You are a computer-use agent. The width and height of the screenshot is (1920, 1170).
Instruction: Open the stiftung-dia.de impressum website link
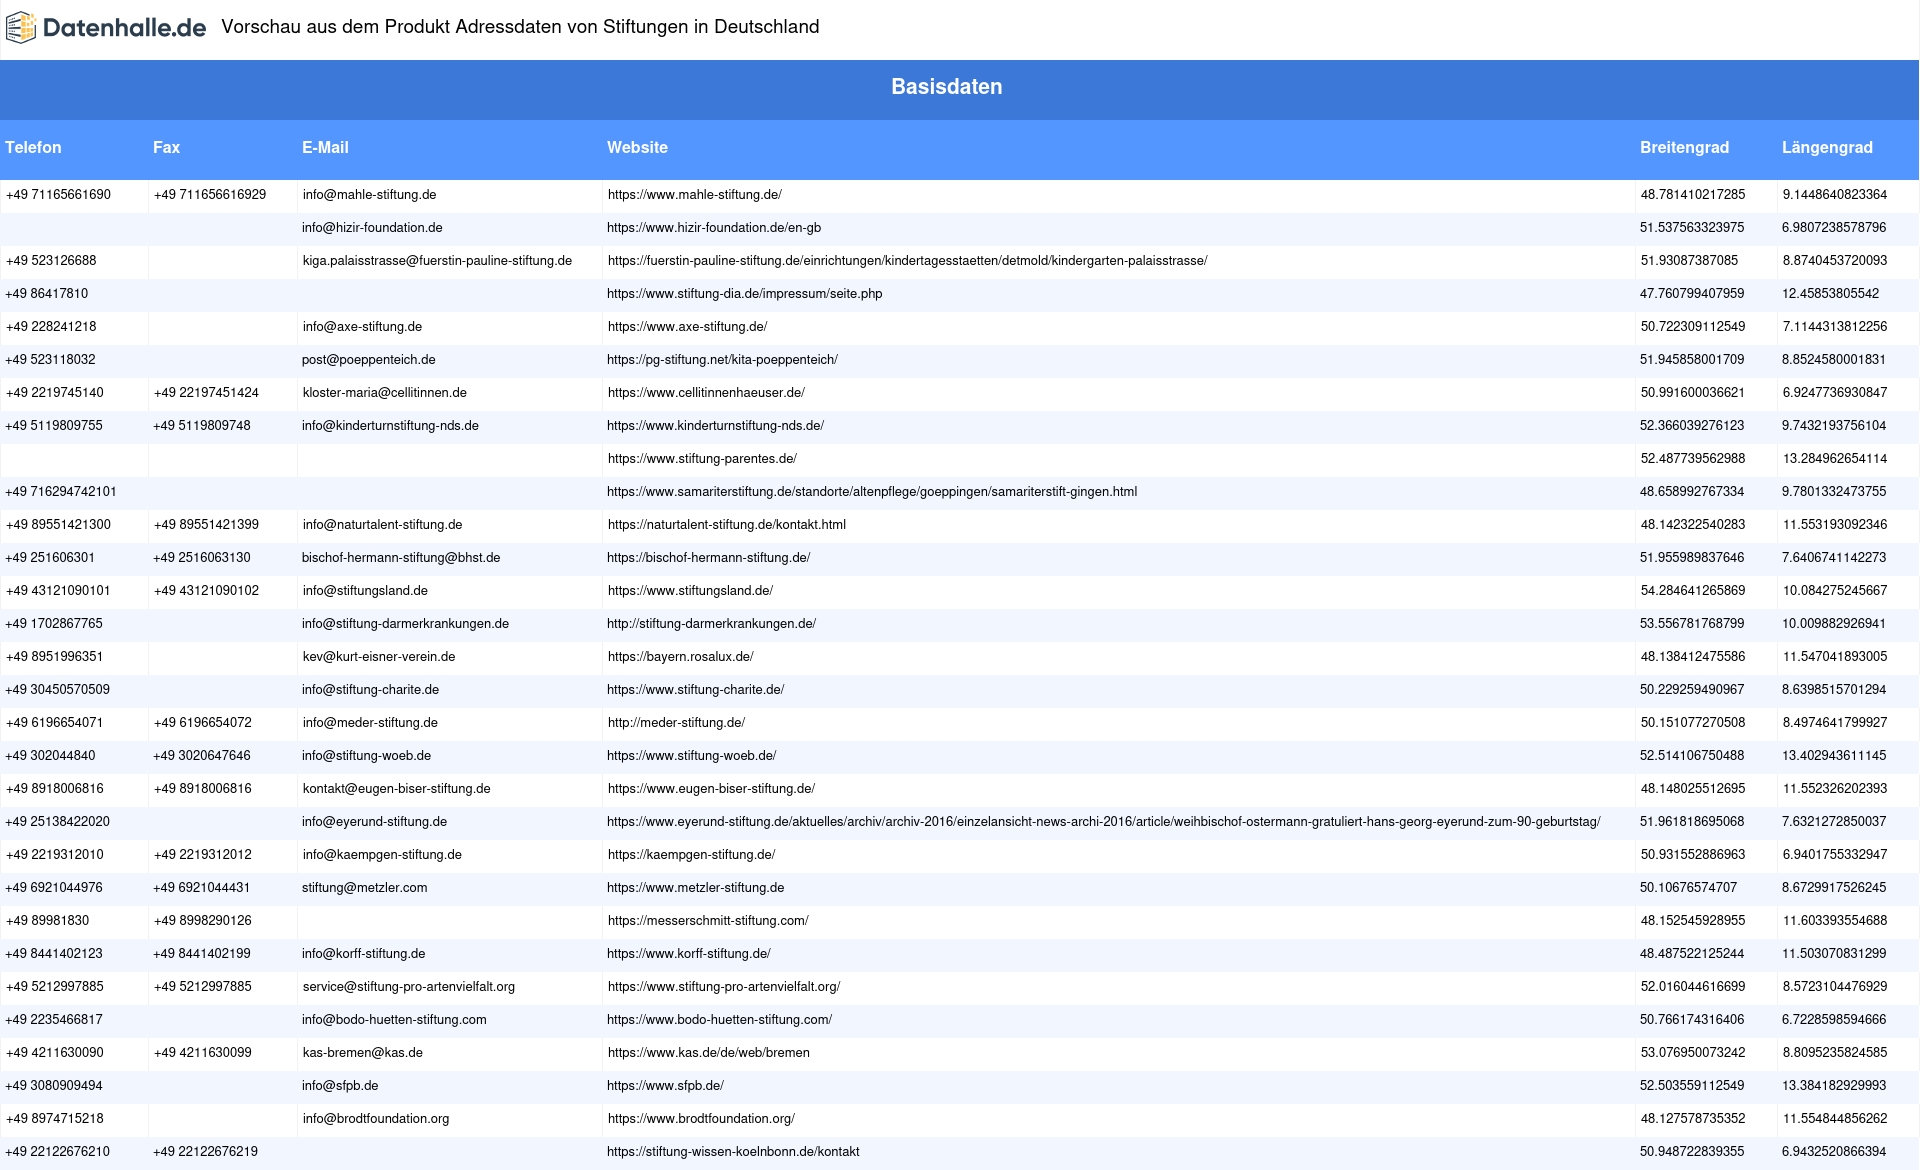point(744,294)
